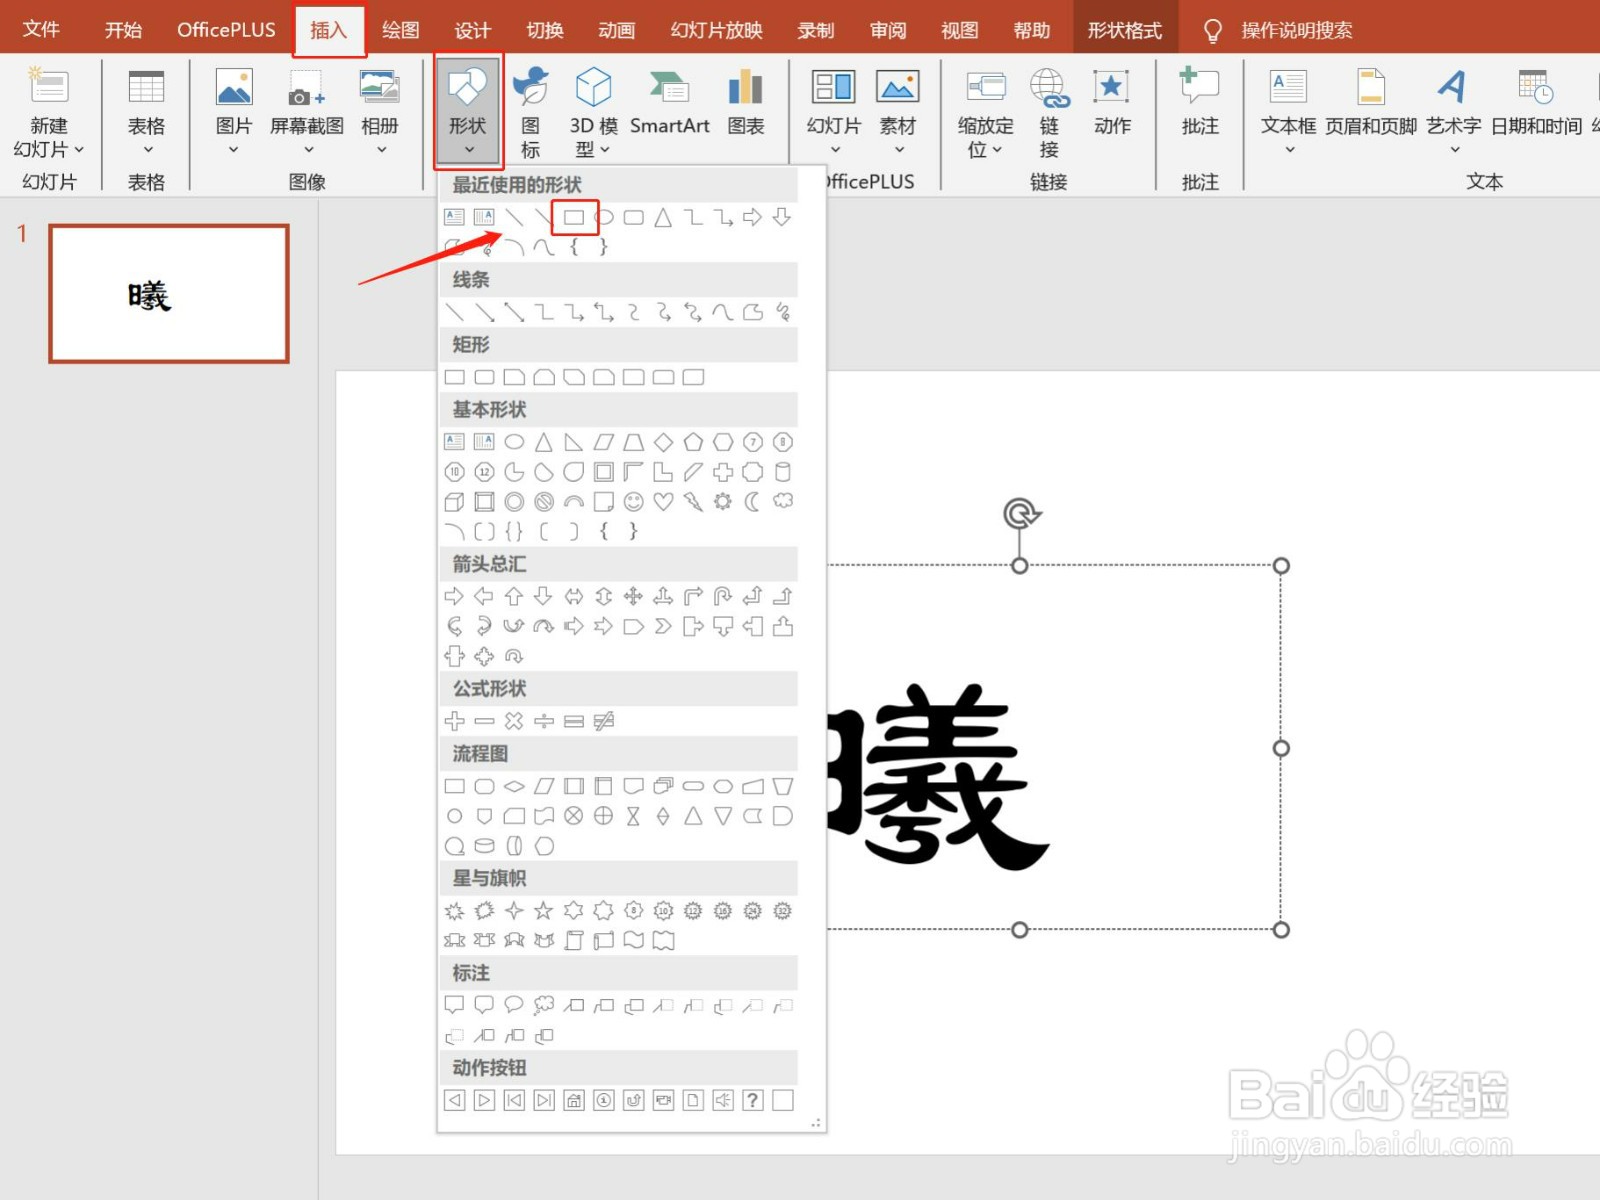
Task: Click the right-middle sizing handle
Action: [x=1281, y=748]
